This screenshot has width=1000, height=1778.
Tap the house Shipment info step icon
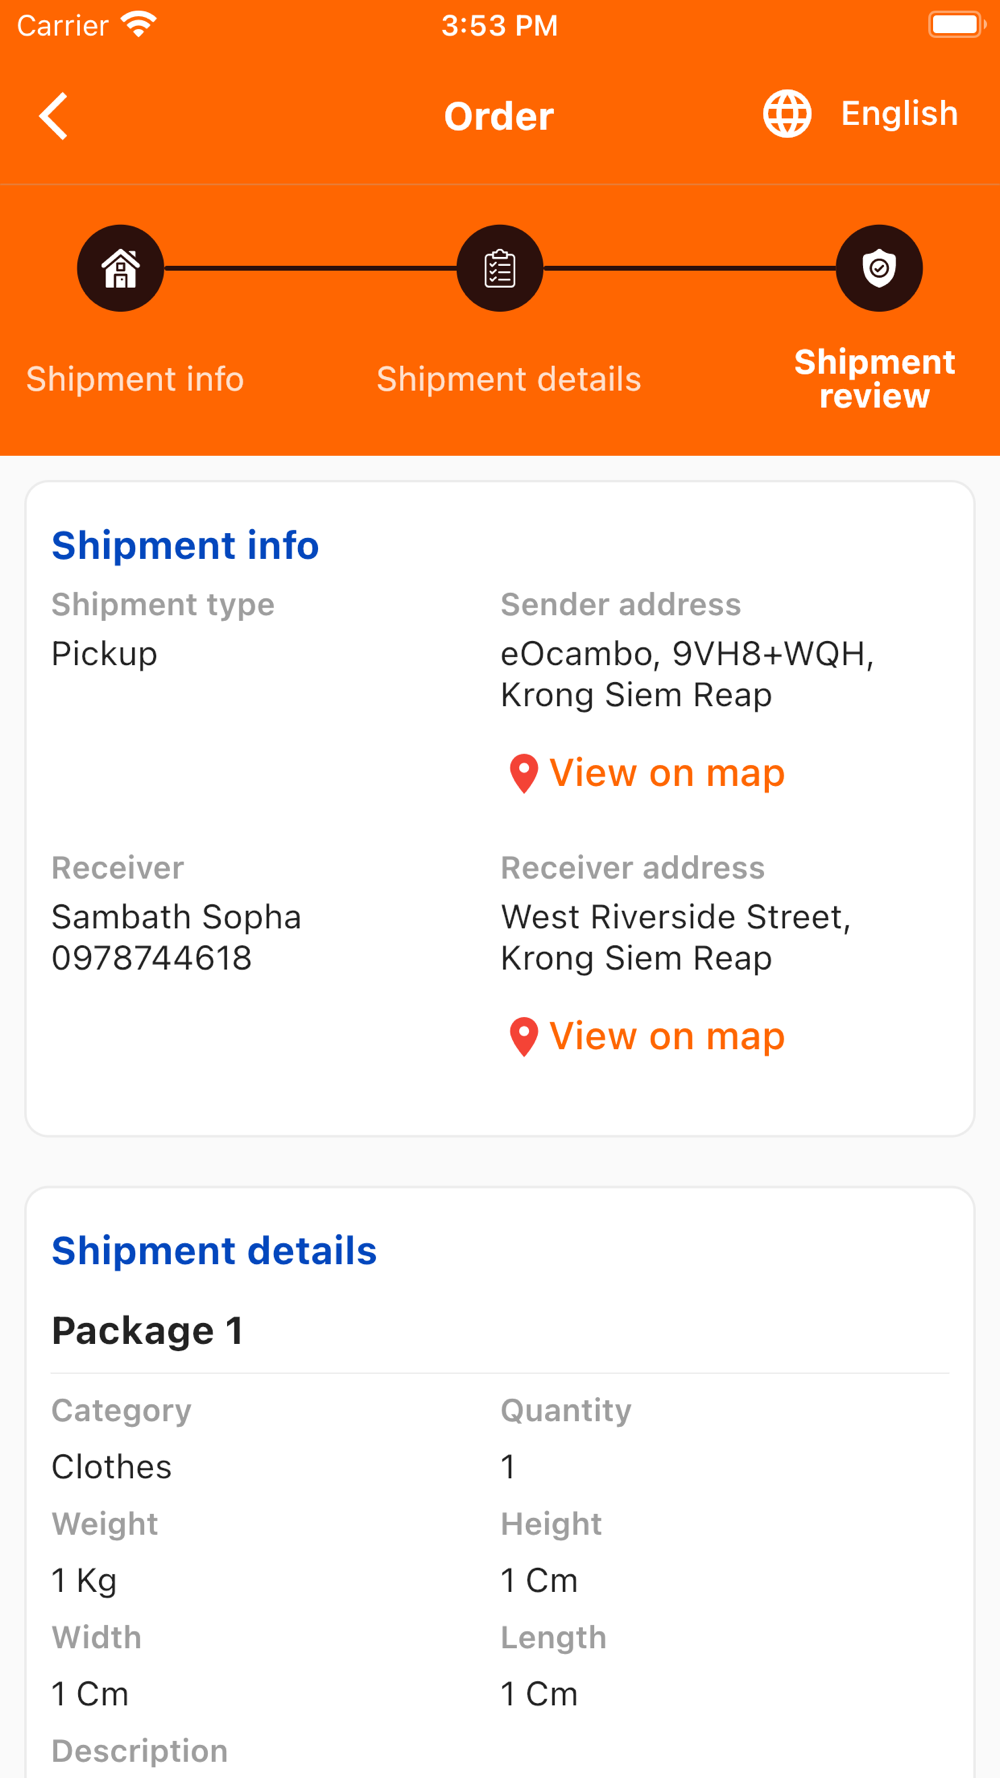(x=121, y=268)
